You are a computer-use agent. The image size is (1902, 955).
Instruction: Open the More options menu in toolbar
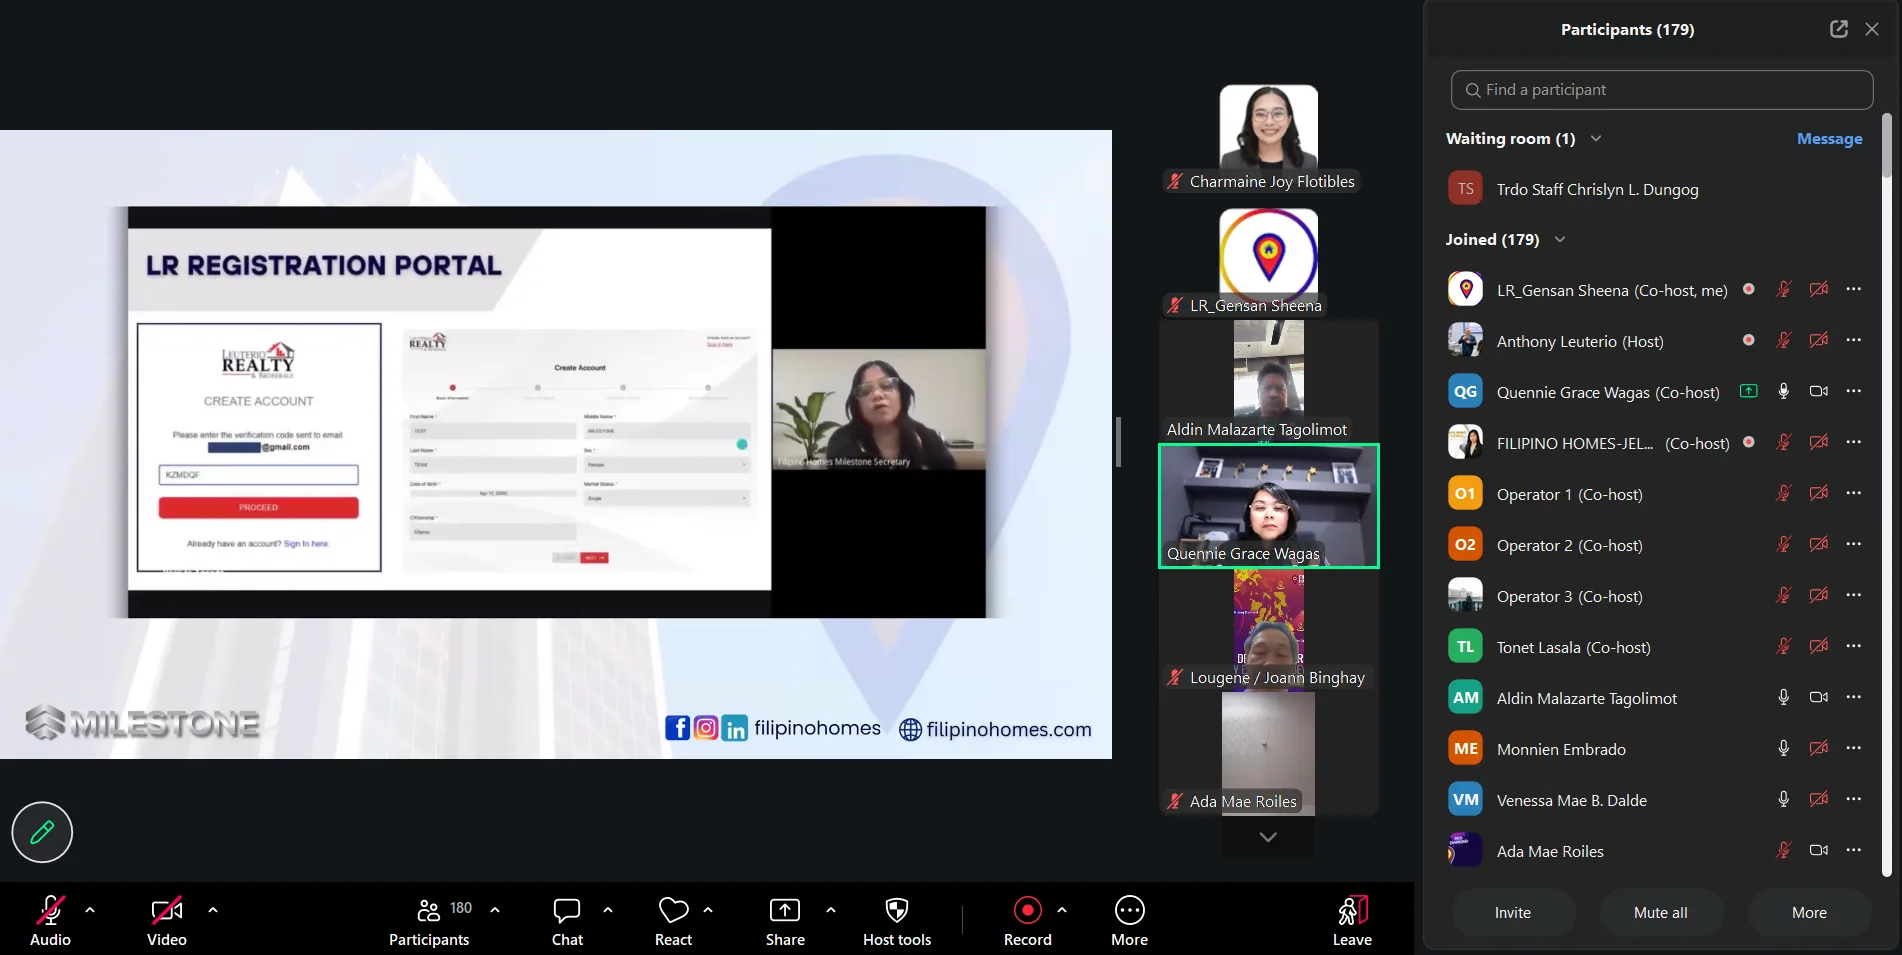pos(1129,920)
